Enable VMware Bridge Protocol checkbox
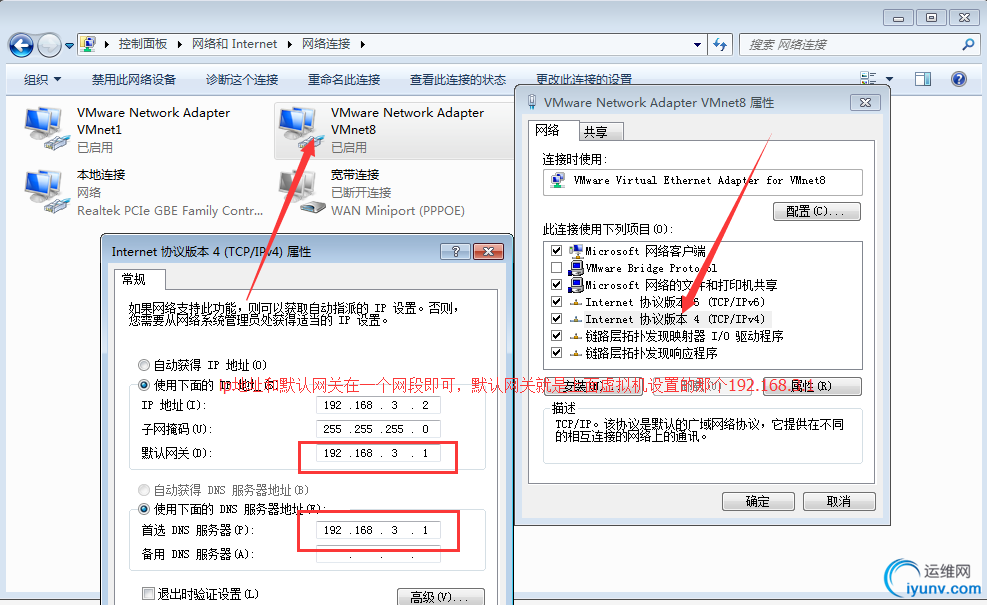Viewport: 987px width, 605px height. tap(556, 268)
